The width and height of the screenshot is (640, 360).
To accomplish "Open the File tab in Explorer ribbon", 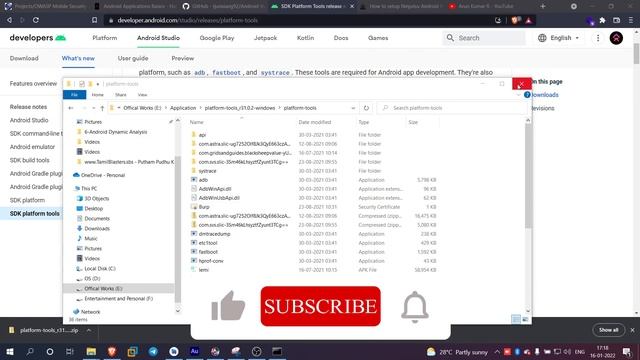I will [74, 95].
